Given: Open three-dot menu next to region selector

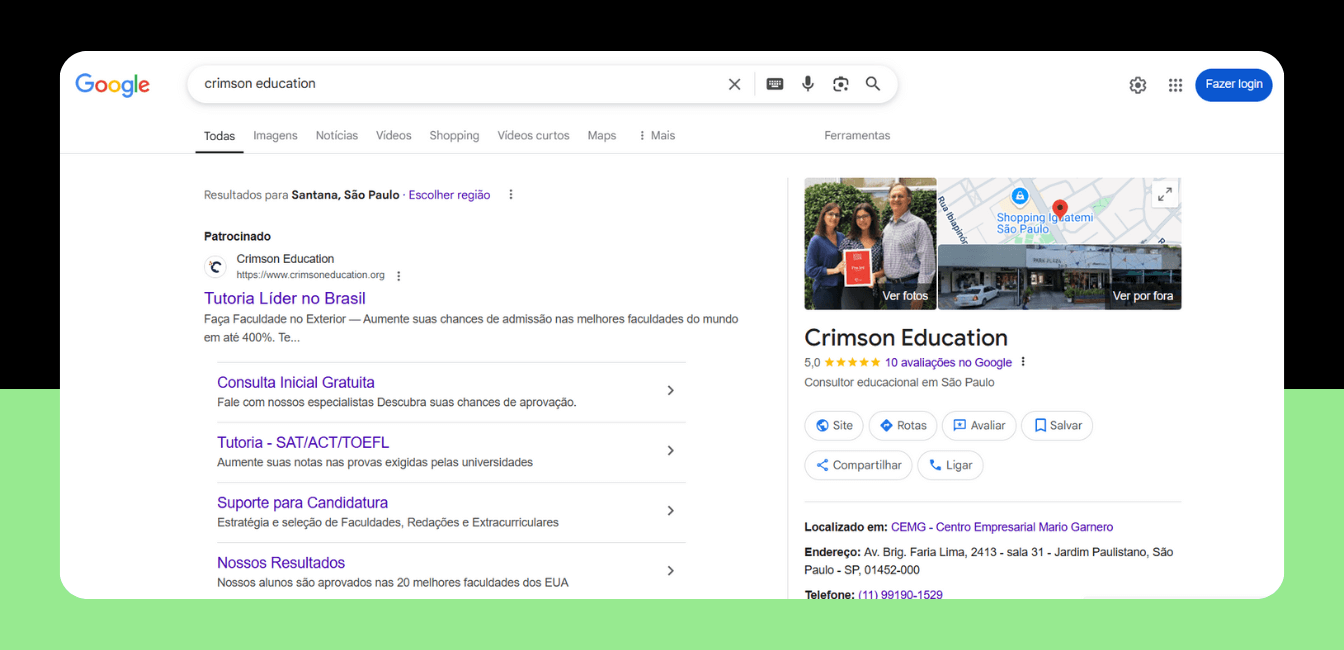Looking at the screenshot, I should point(511,195).
